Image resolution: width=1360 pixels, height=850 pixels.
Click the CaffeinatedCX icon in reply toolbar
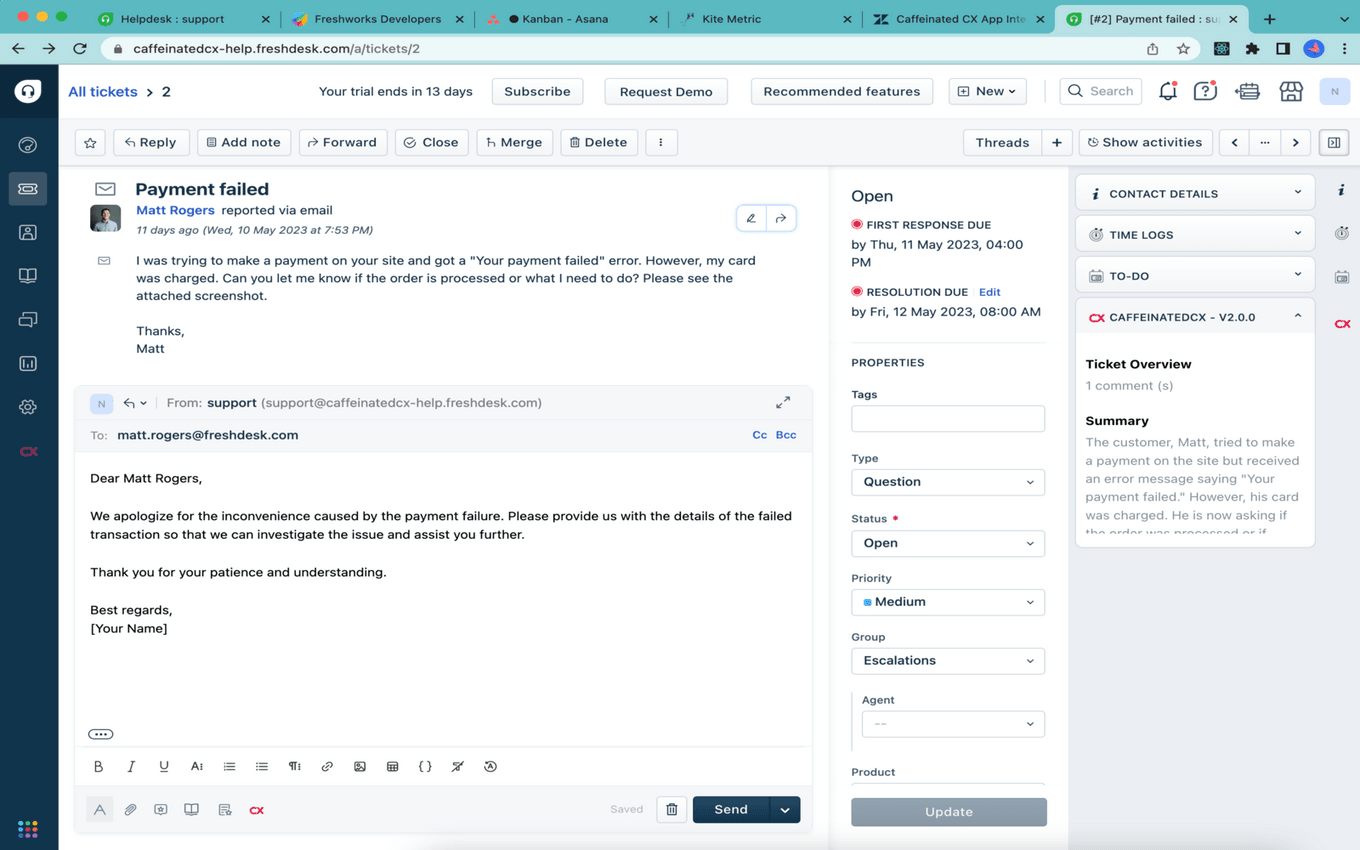coord(257,810)
